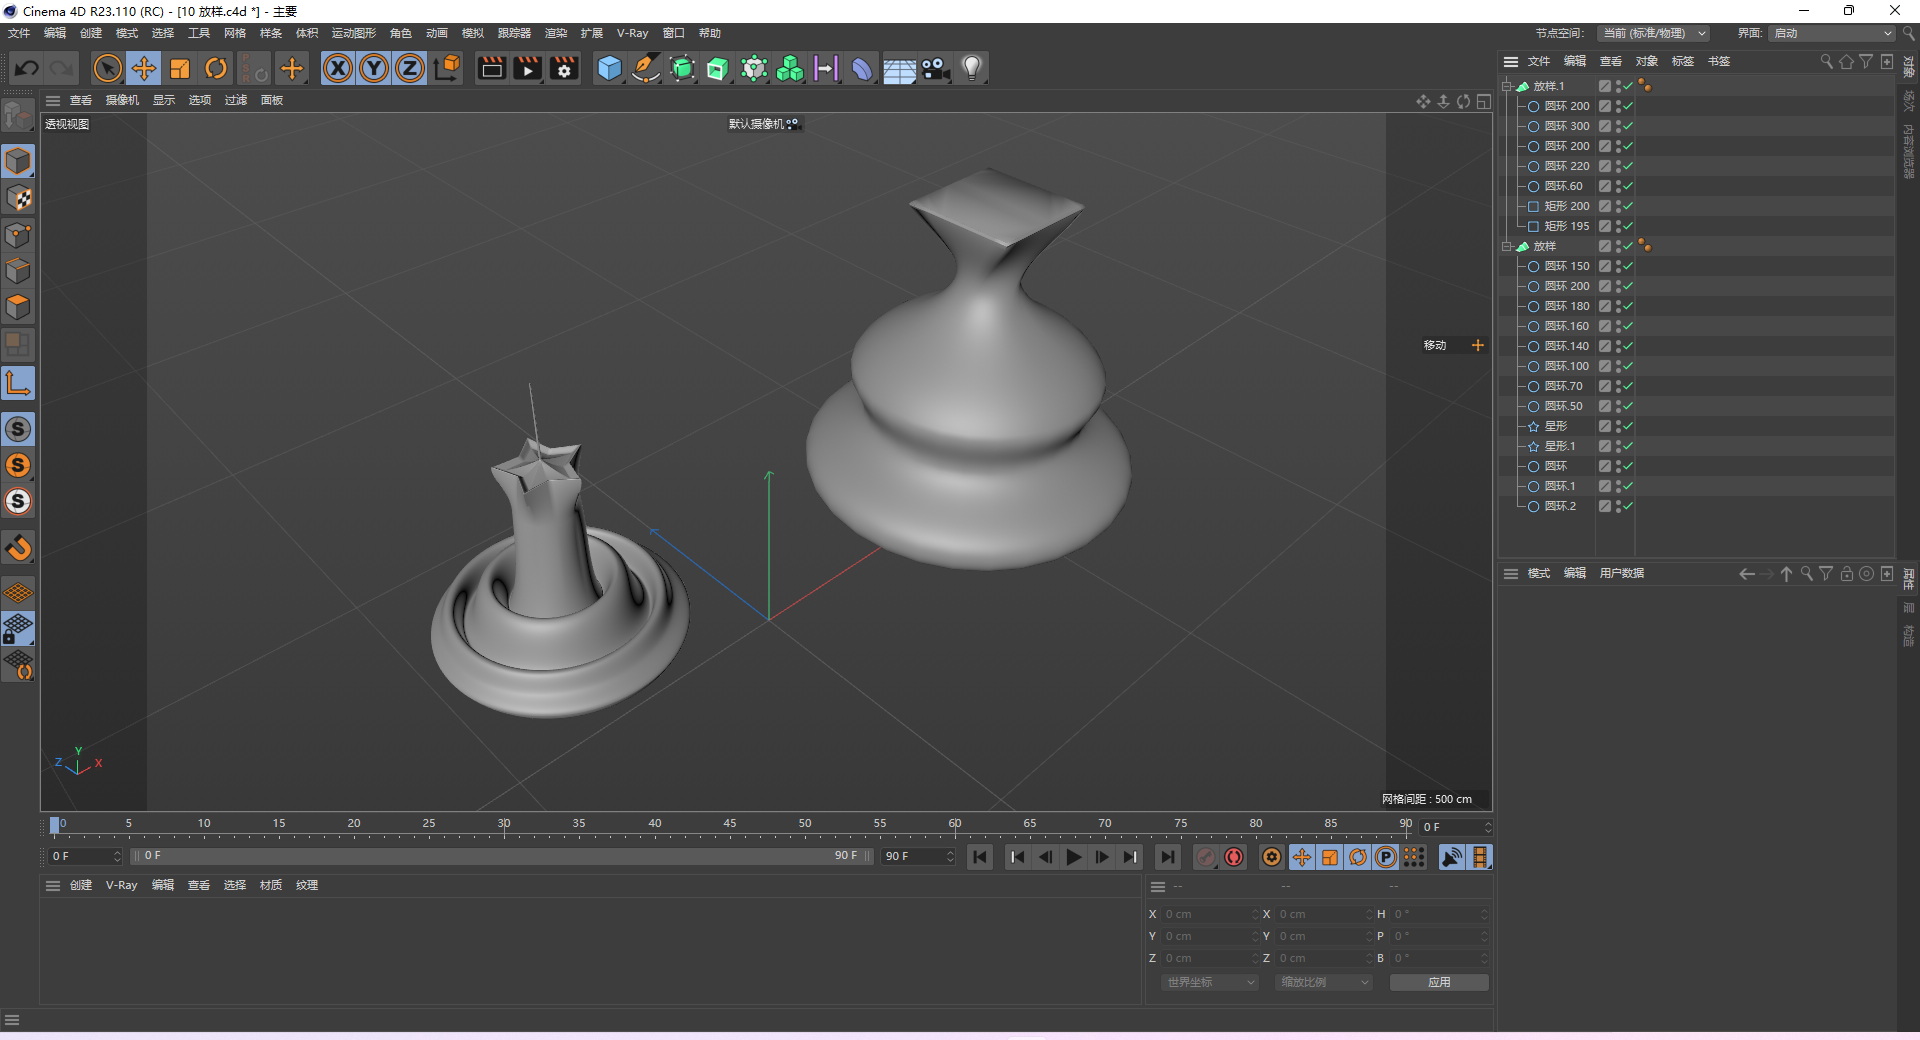Screen dimensions: 1920x1040
Task: Toggle the X axis lock
Action: [338, 68]
